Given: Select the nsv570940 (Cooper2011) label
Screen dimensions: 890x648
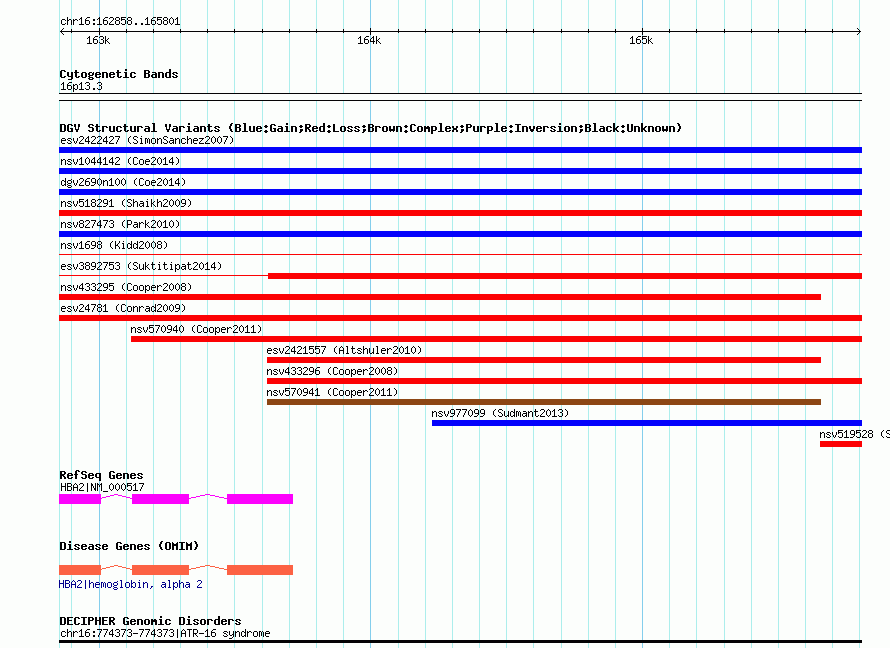Looking at the screenshot, I should tap(196, 329).
